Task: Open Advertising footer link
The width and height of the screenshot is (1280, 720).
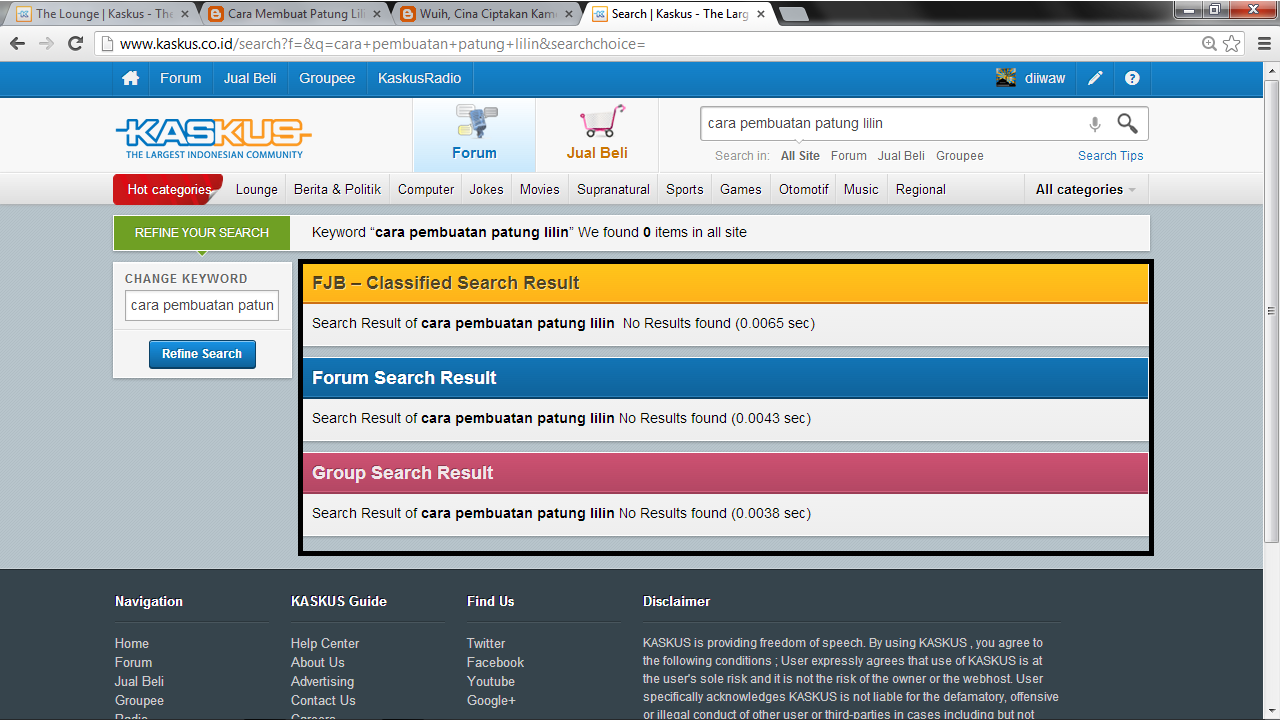Action: [323, 682]
